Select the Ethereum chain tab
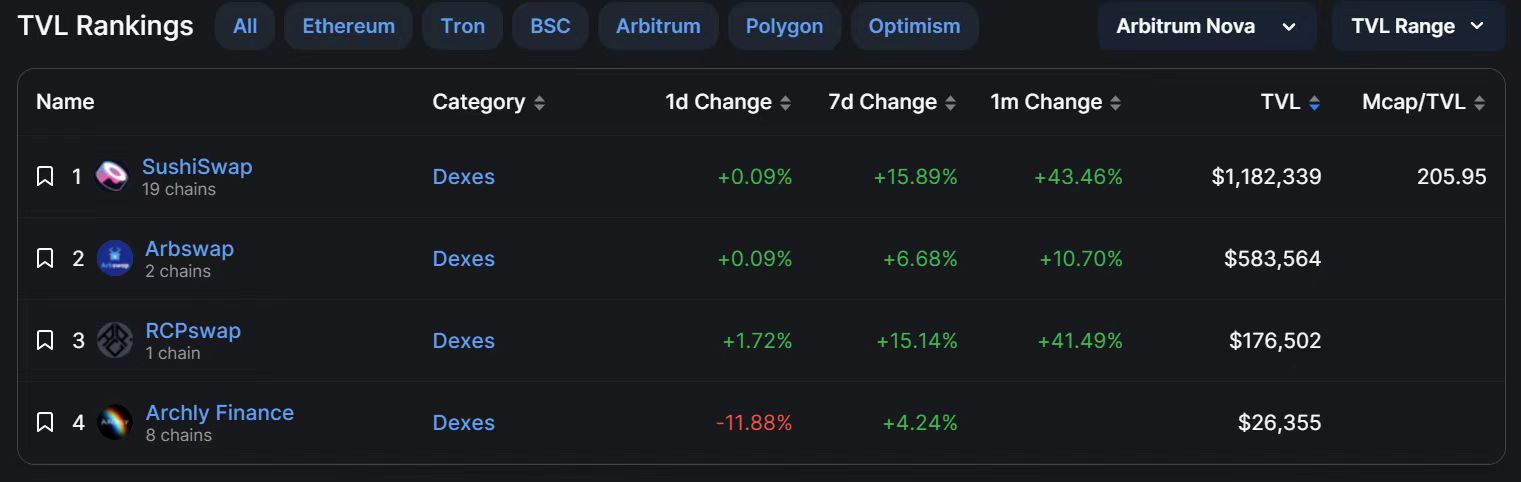The image size is (1521, 482). tap(348, 26)
